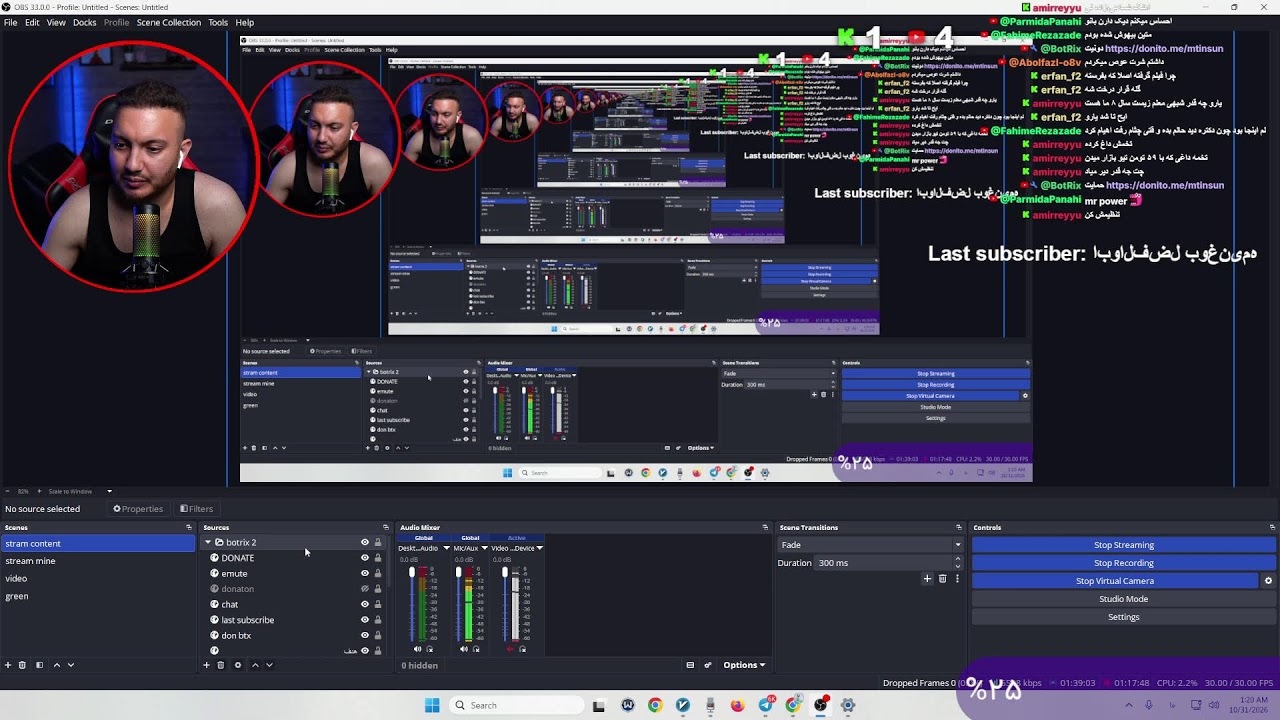Image resolution: width=1280 pixels, height=720 pixels.
Task: Delete the selected source with trash icon
Action: (221, 665)
